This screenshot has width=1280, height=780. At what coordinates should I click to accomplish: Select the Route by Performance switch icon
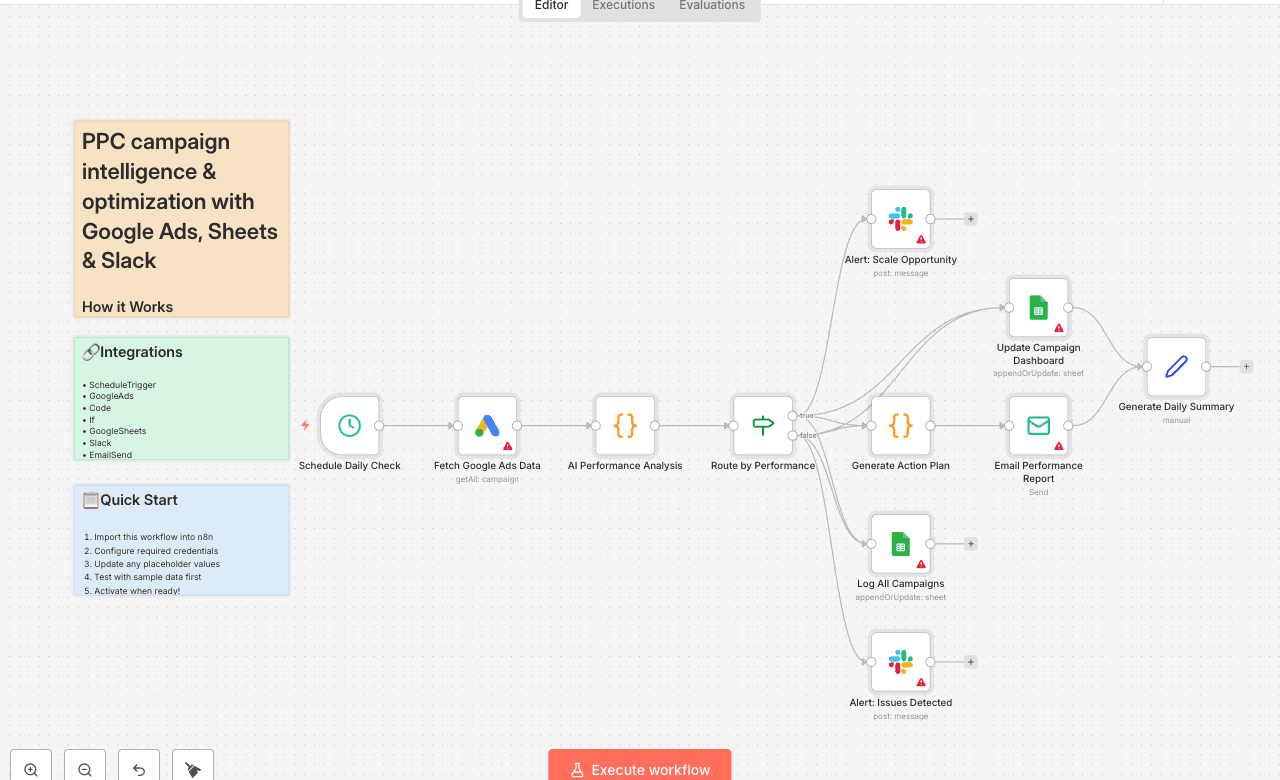click(762, 425)
